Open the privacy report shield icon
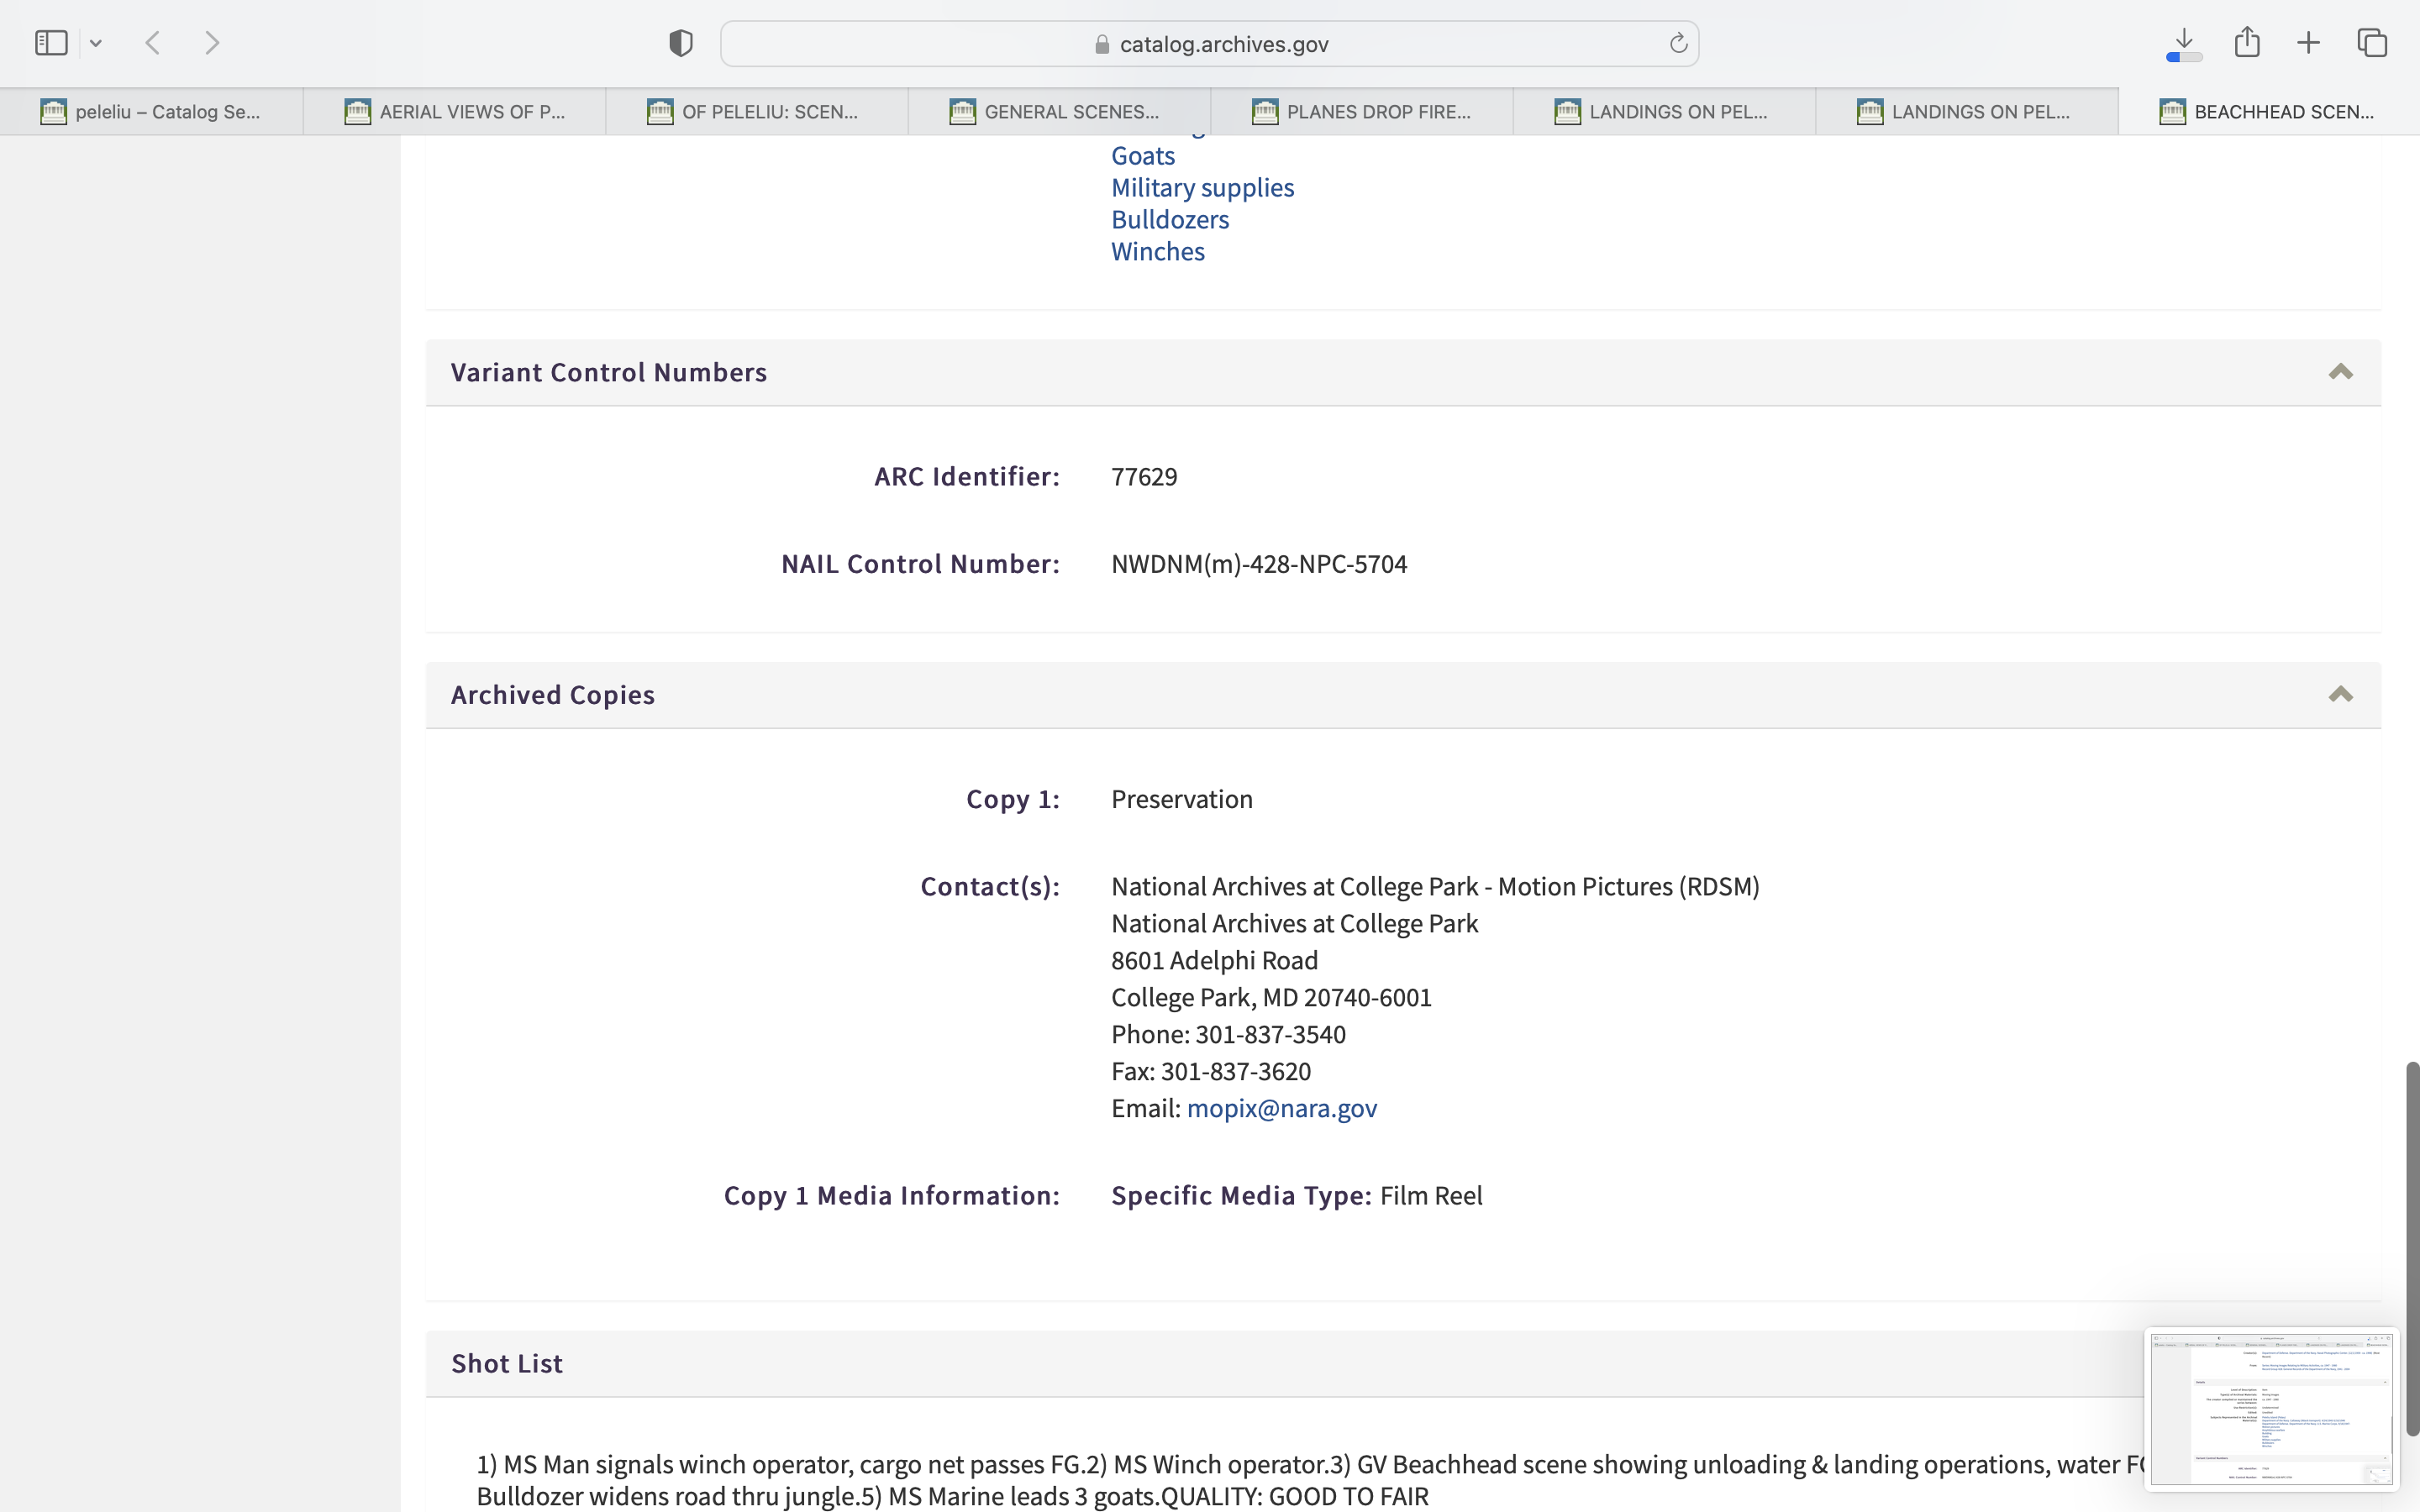The height and width of the screenshot is (1512, 2420). click(681, 43)
